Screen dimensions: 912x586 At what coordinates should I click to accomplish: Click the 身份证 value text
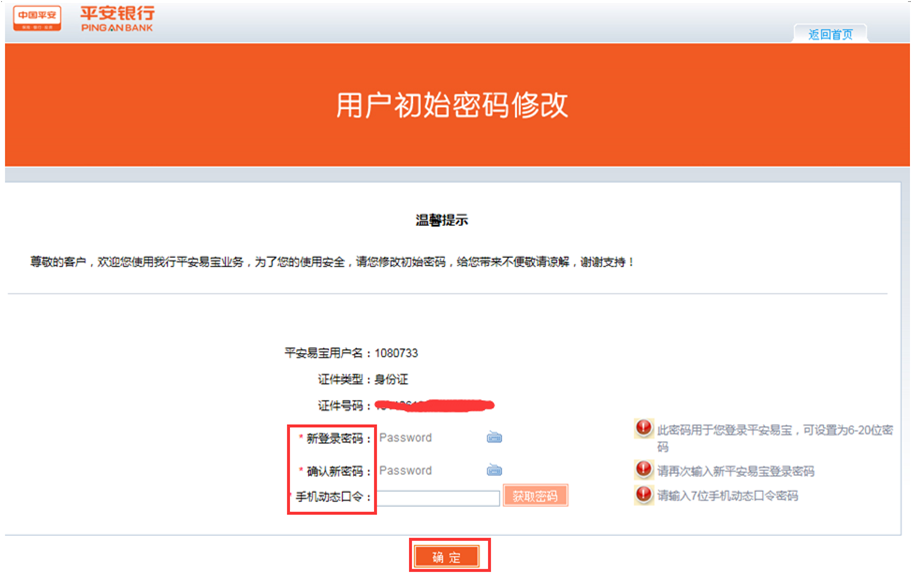coord(391,380)
